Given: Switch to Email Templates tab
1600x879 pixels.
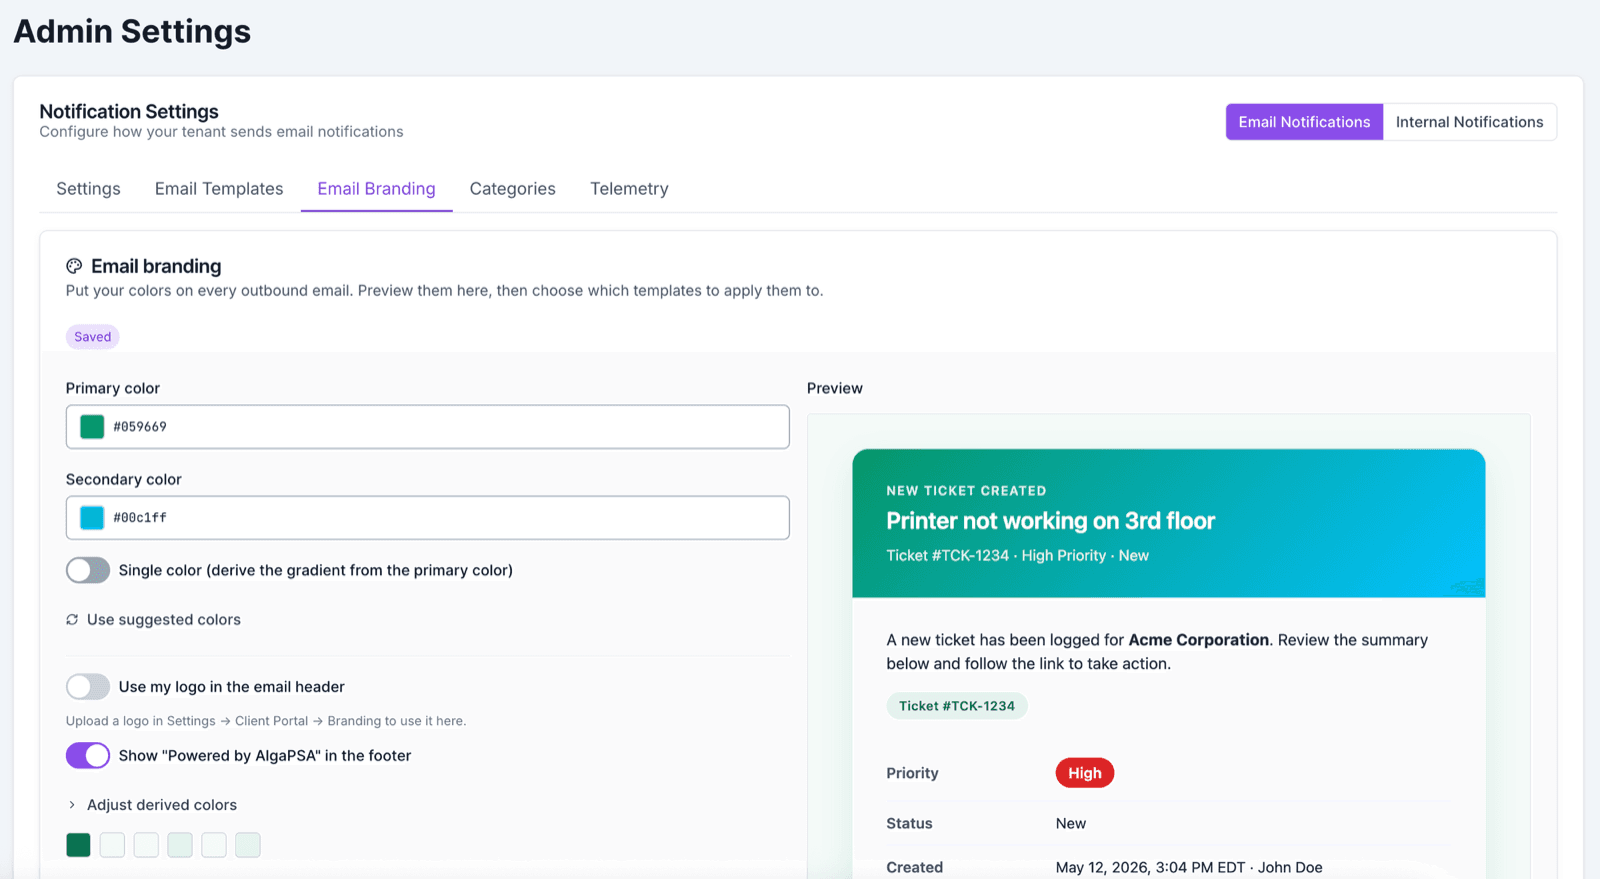Looking at the screenshot, I should click(x=219, y=189).
